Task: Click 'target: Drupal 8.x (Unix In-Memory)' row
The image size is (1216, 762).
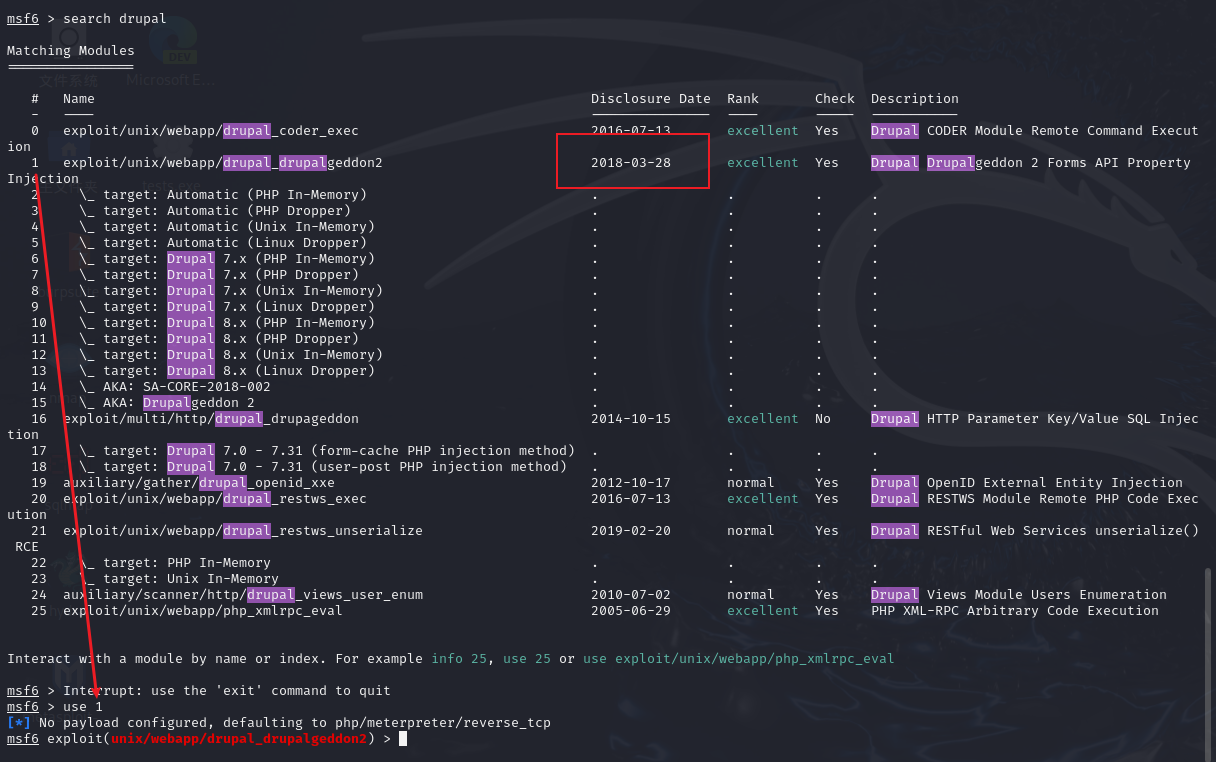Action: click(x=231, y=355)
